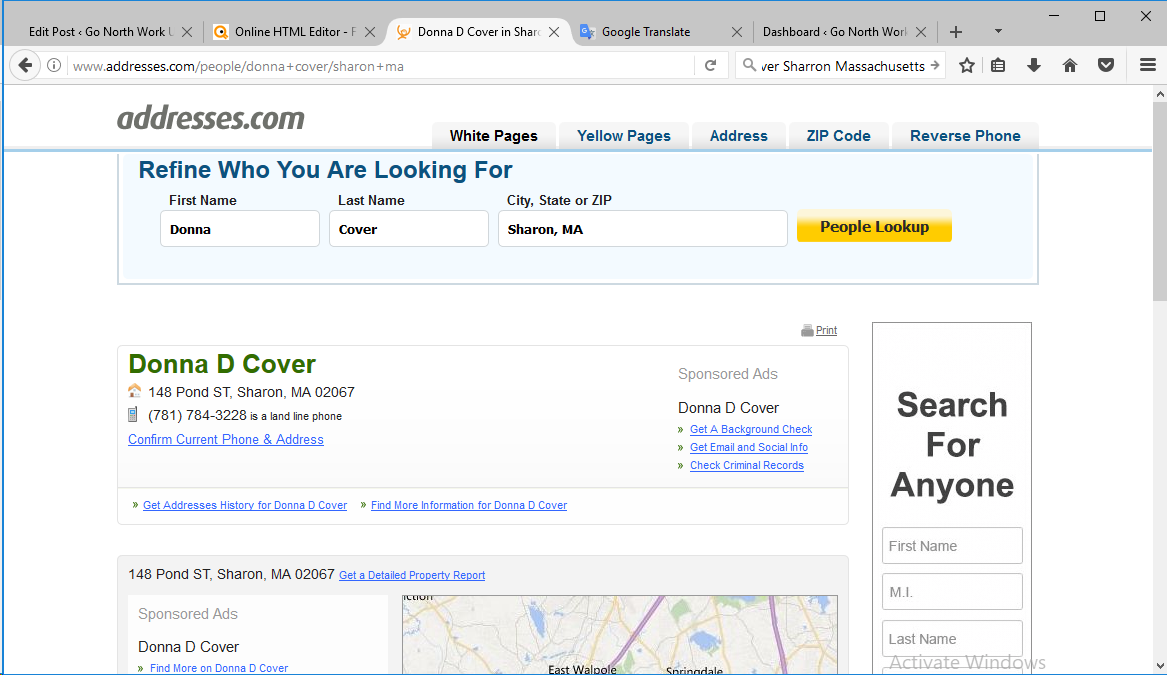Screen dimensions: 1167x675
Task: Close the Google Translate tab
Action: pos(737,32)
